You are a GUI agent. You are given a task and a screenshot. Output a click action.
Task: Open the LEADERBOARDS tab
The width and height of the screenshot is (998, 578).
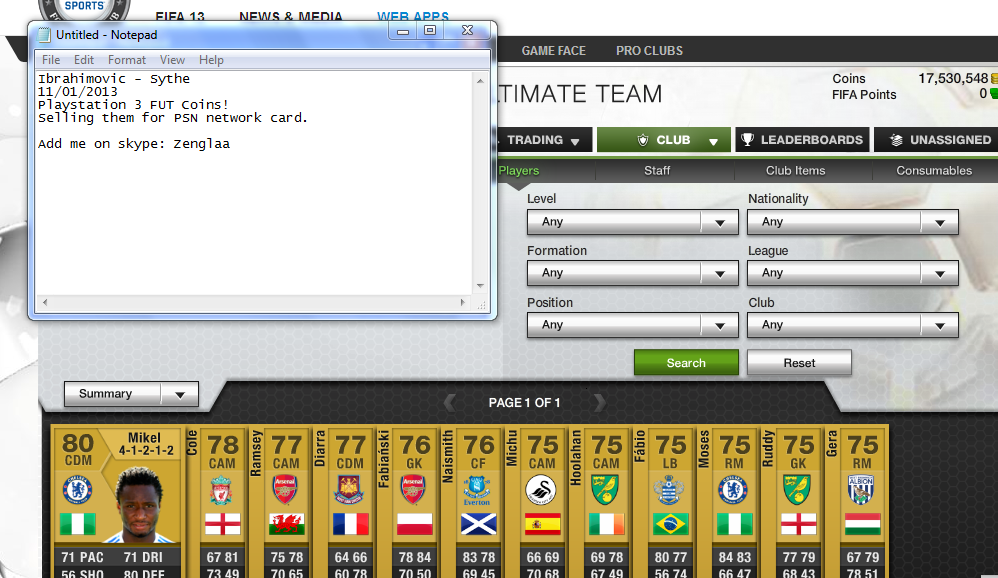802,140
